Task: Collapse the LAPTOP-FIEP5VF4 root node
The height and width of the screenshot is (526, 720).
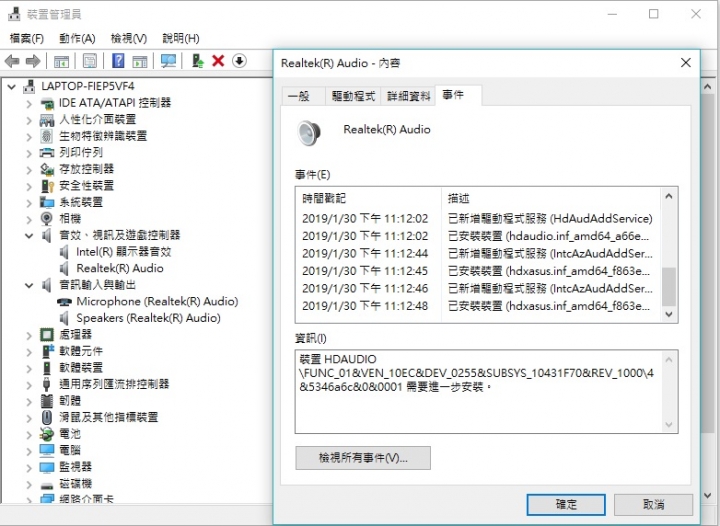Action: pyautogui.click(x=12, y=86)
